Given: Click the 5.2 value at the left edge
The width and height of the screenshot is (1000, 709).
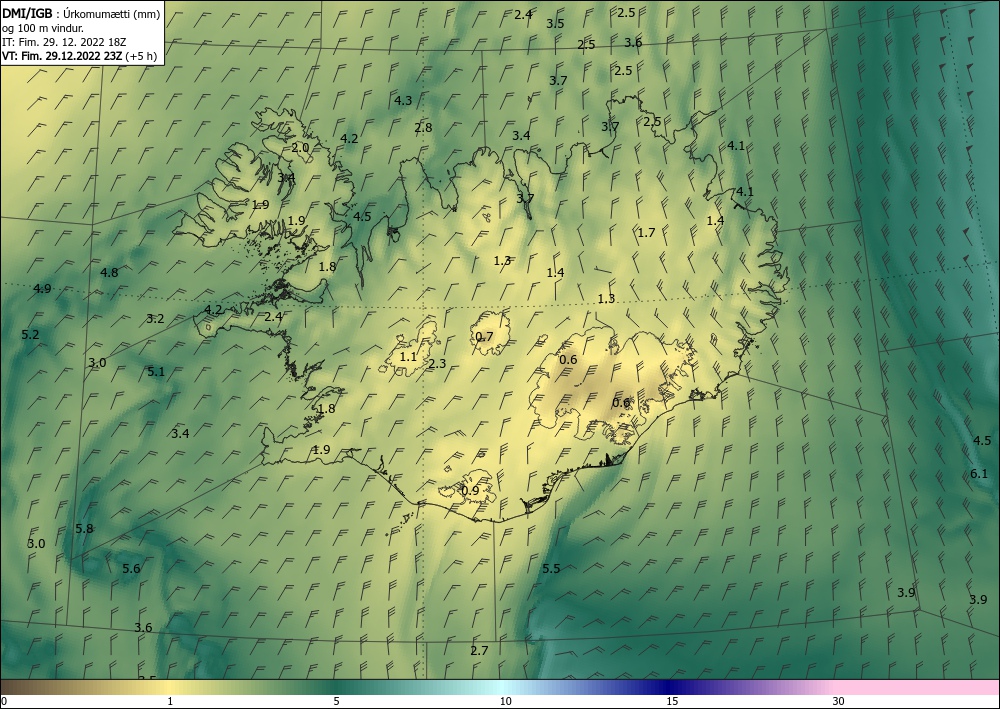Looking at the screenshot, I should tap(30, 335).
